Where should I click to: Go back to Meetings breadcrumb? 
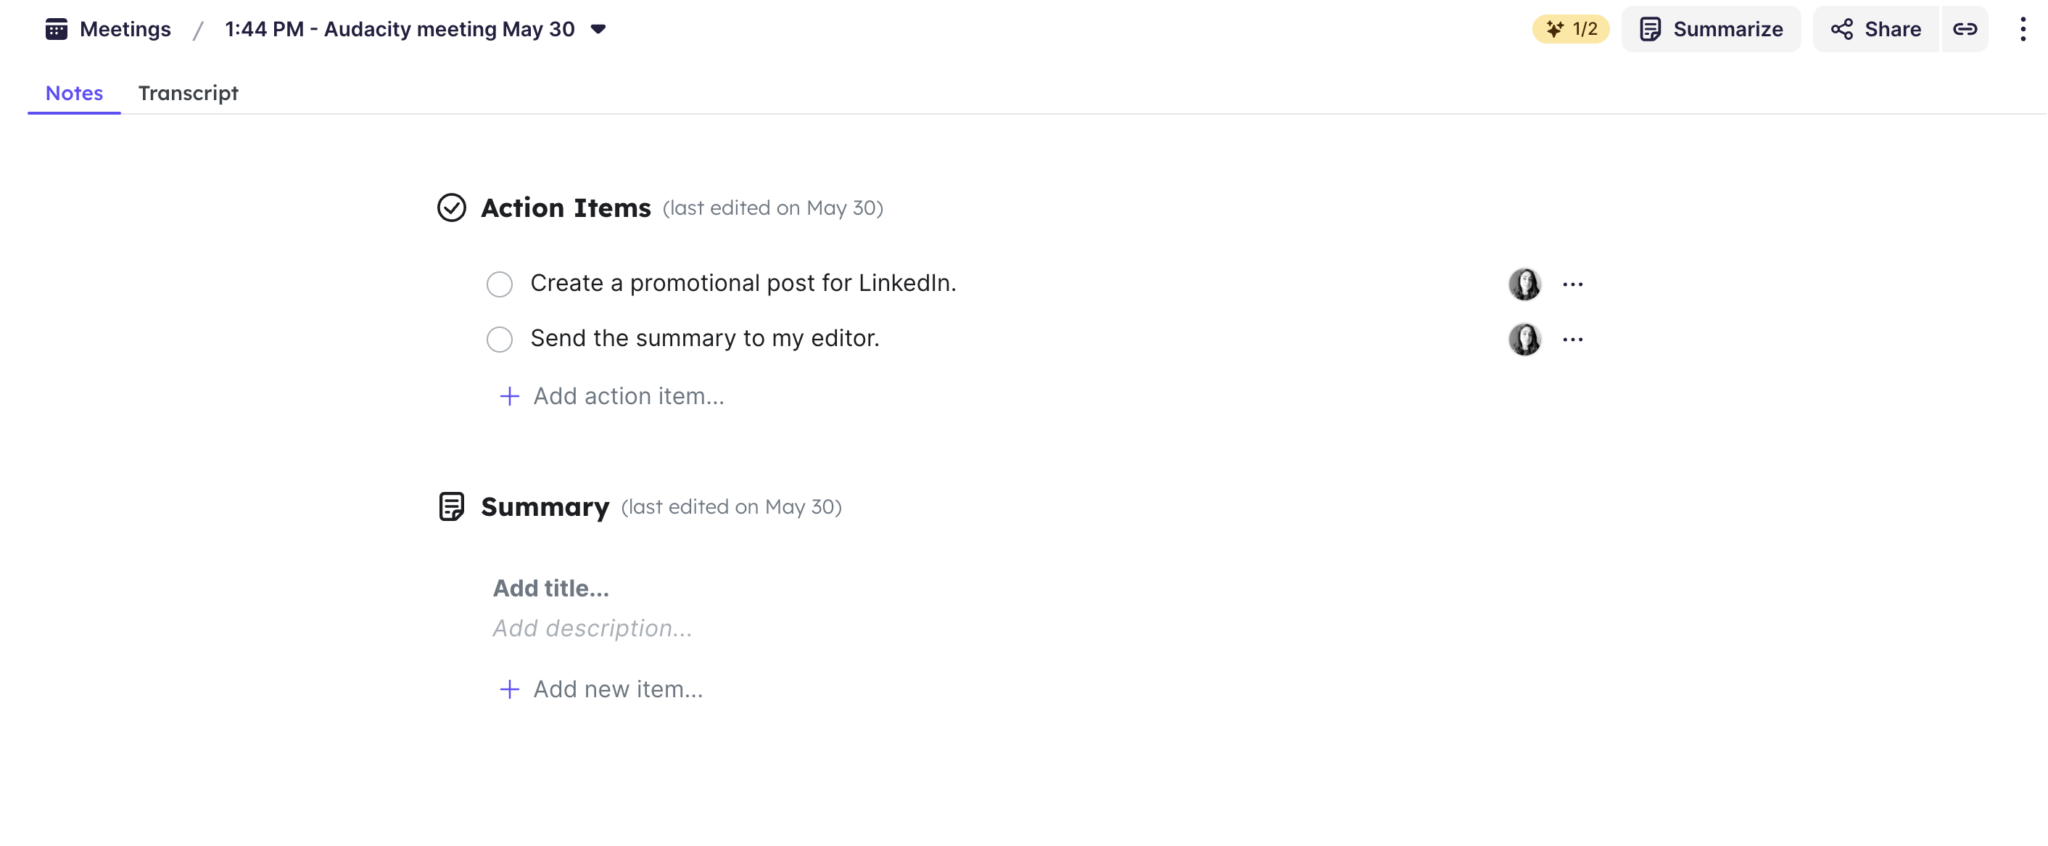pyautogui.click(x=125, y=29)
